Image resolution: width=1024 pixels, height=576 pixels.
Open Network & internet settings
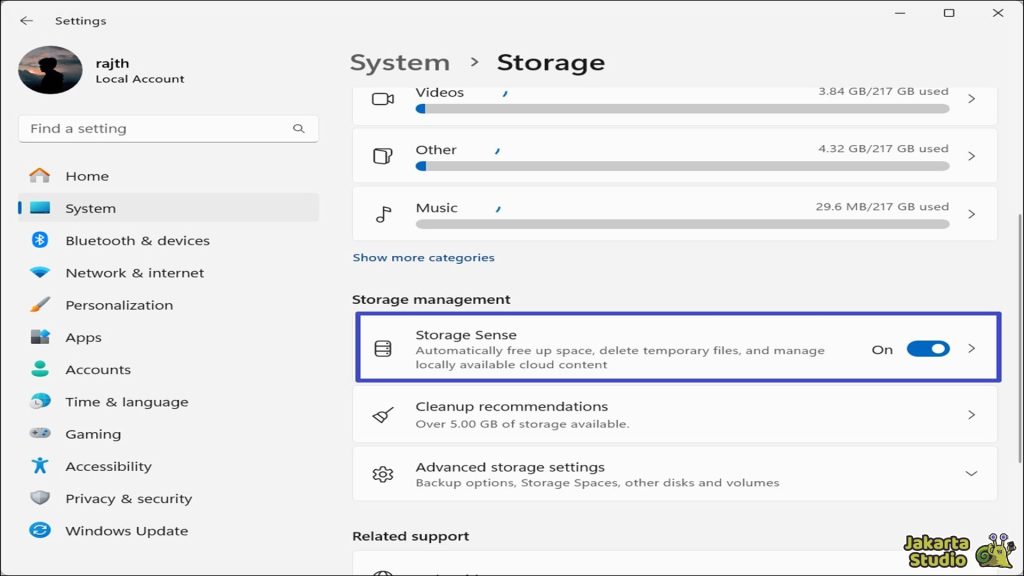pos(134,273)
